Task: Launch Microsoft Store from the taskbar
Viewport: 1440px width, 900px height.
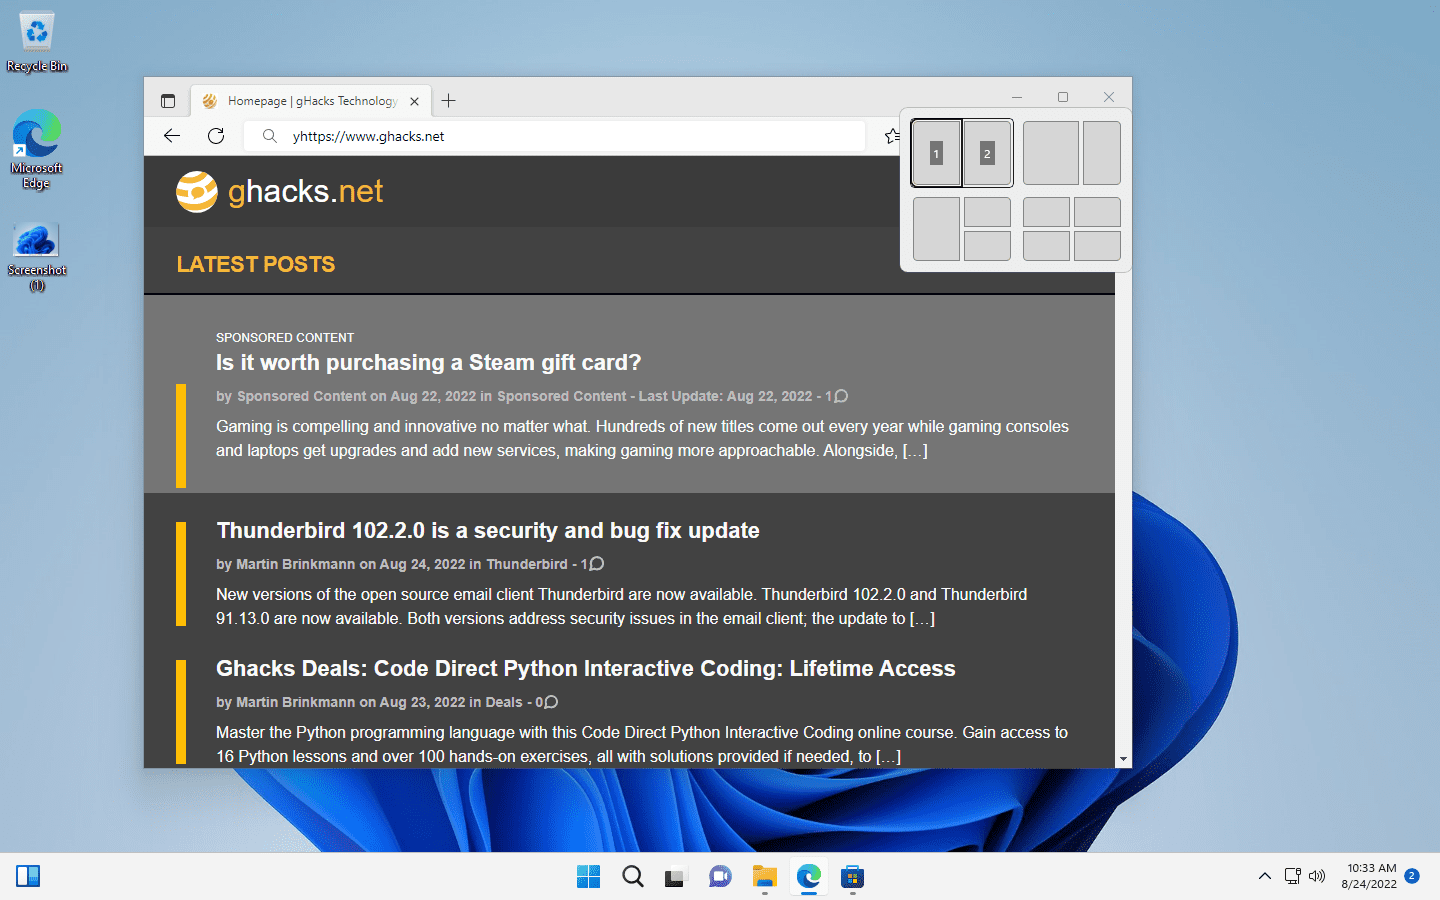Action: [852, 877]
